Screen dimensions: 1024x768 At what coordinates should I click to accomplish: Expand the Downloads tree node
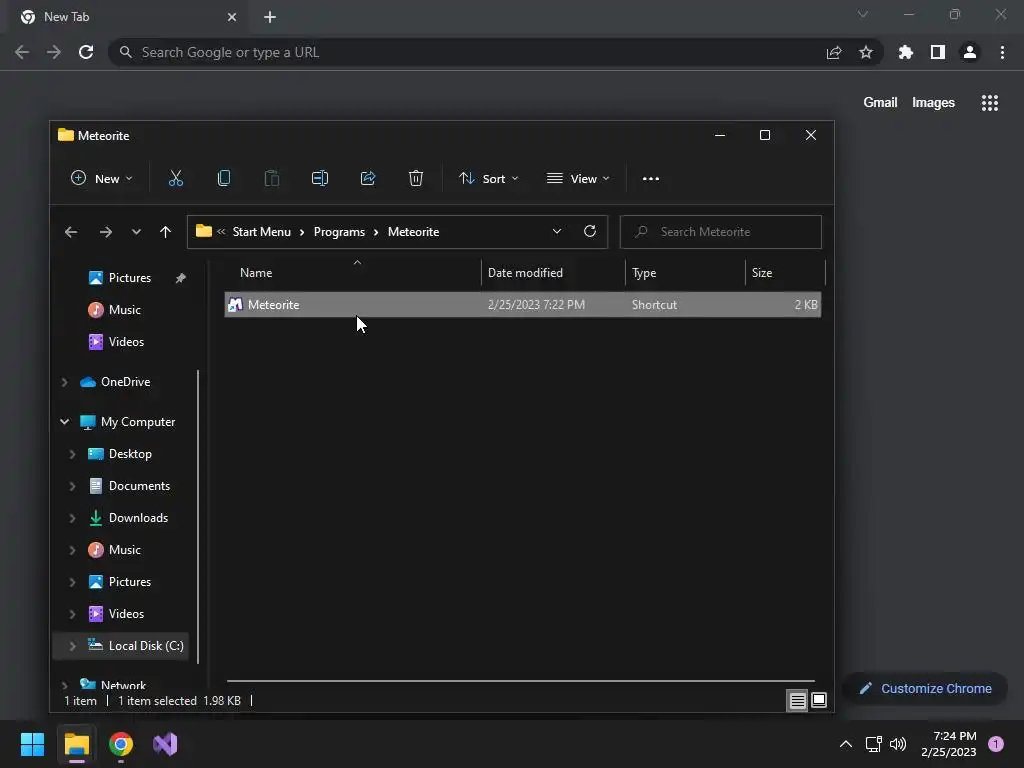click(72, 518)
